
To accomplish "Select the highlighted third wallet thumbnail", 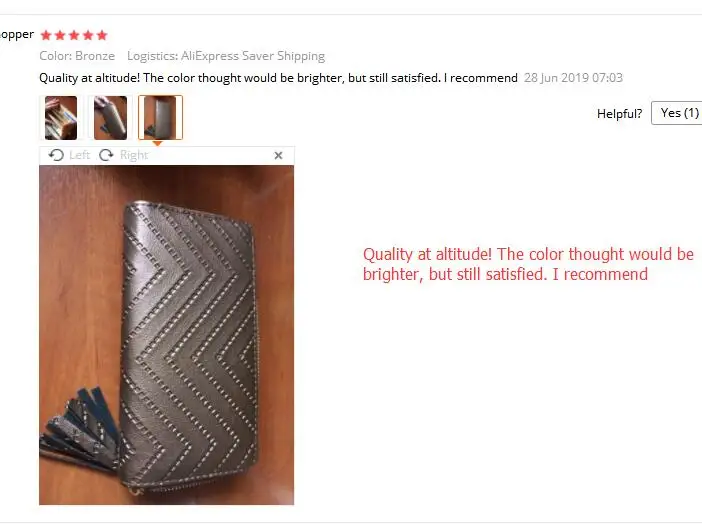I will tap(160, 117).
